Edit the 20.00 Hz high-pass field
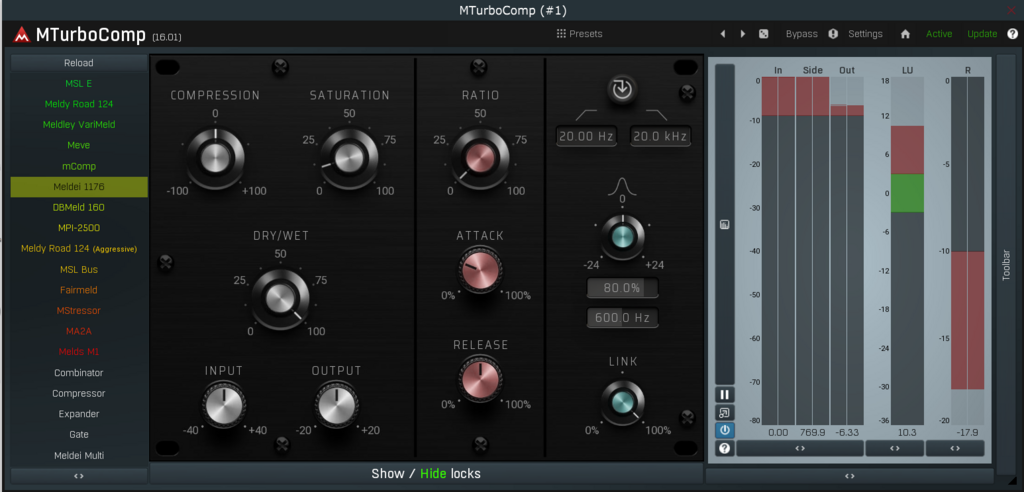This screenshot has height=492, width=1024. (x=586, y=137)
